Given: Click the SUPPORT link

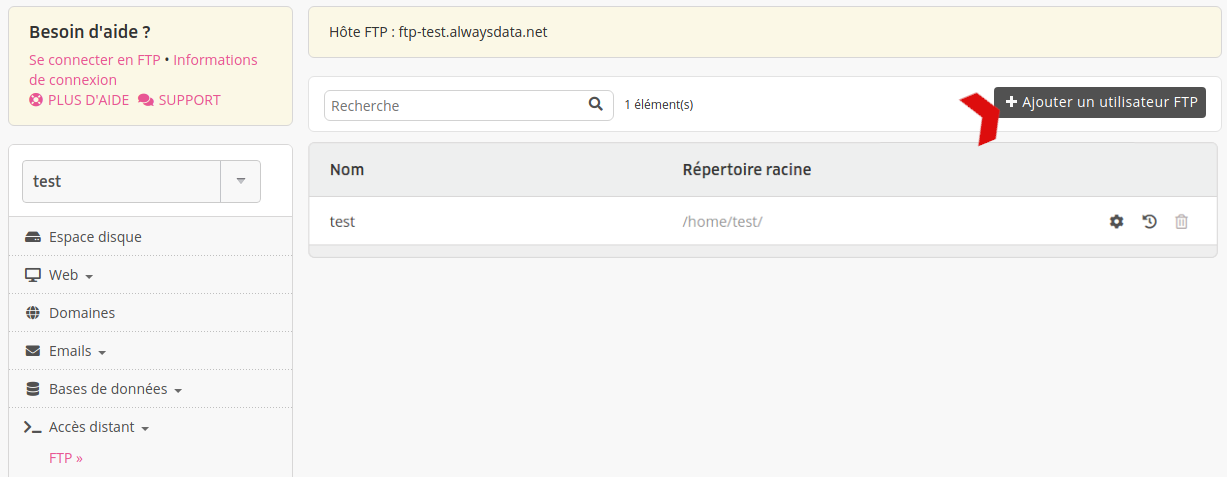Looking at the screenshot, I should tap(189, 100).
